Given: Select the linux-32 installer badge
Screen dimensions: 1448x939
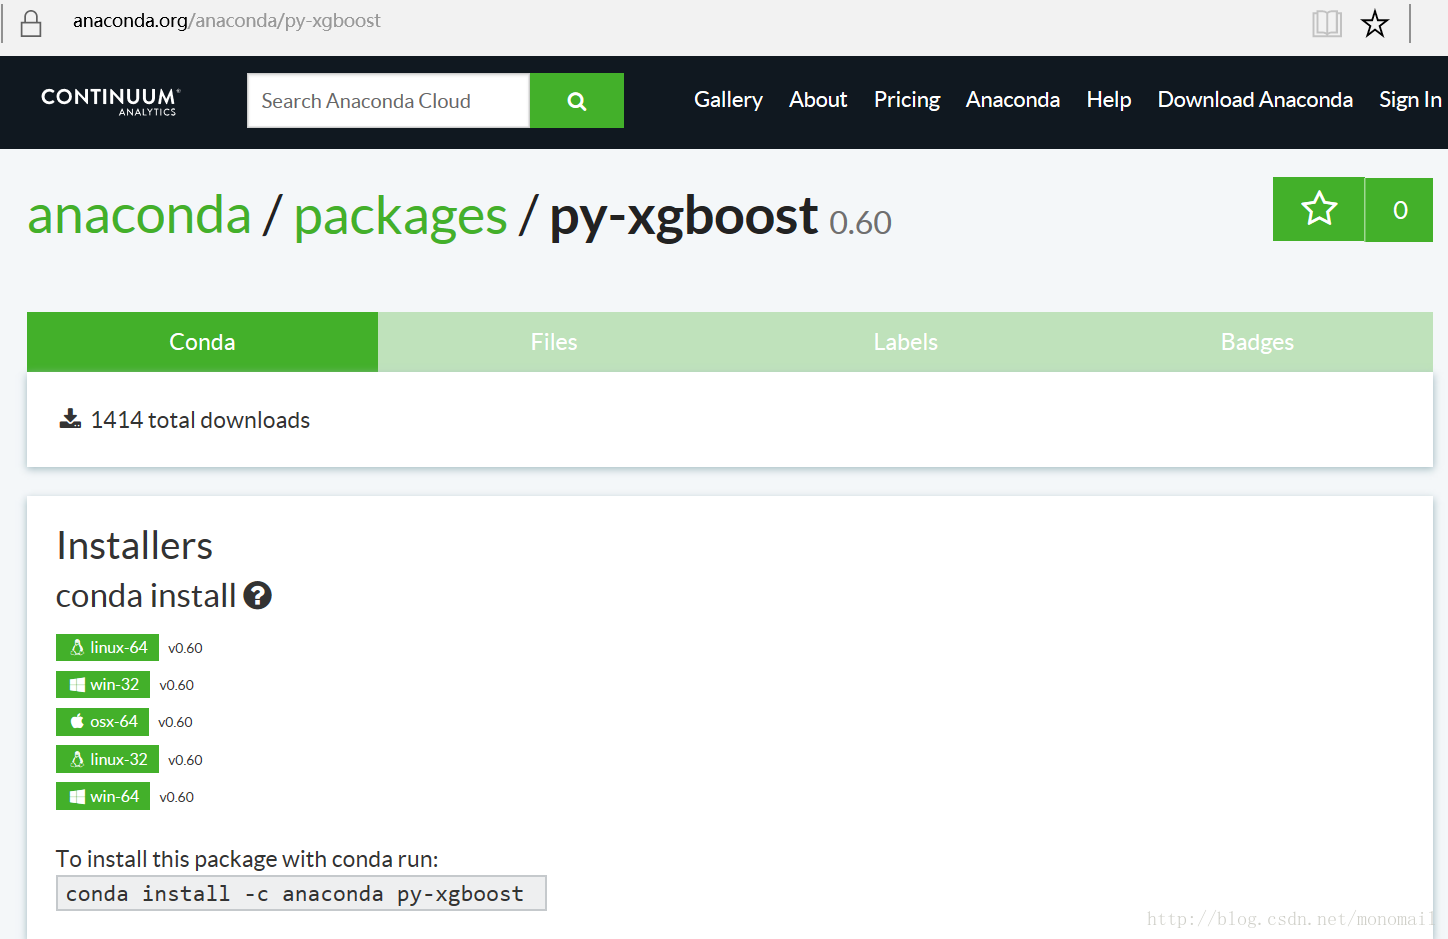Looking at the screenshot, I should pos(108,760).
